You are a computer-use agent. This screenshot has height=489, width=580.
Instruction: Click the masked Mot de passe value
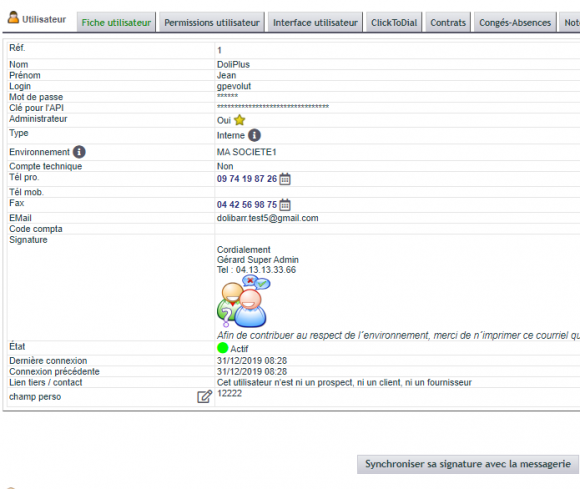227,96
